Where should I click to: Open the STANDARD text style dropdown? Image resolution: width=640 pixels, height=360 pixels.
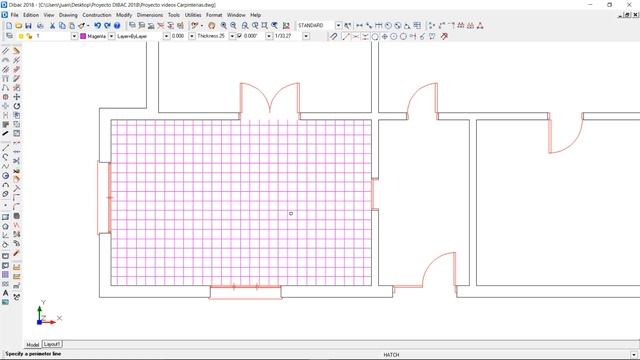pyautogui.click(x=338, y=25)
